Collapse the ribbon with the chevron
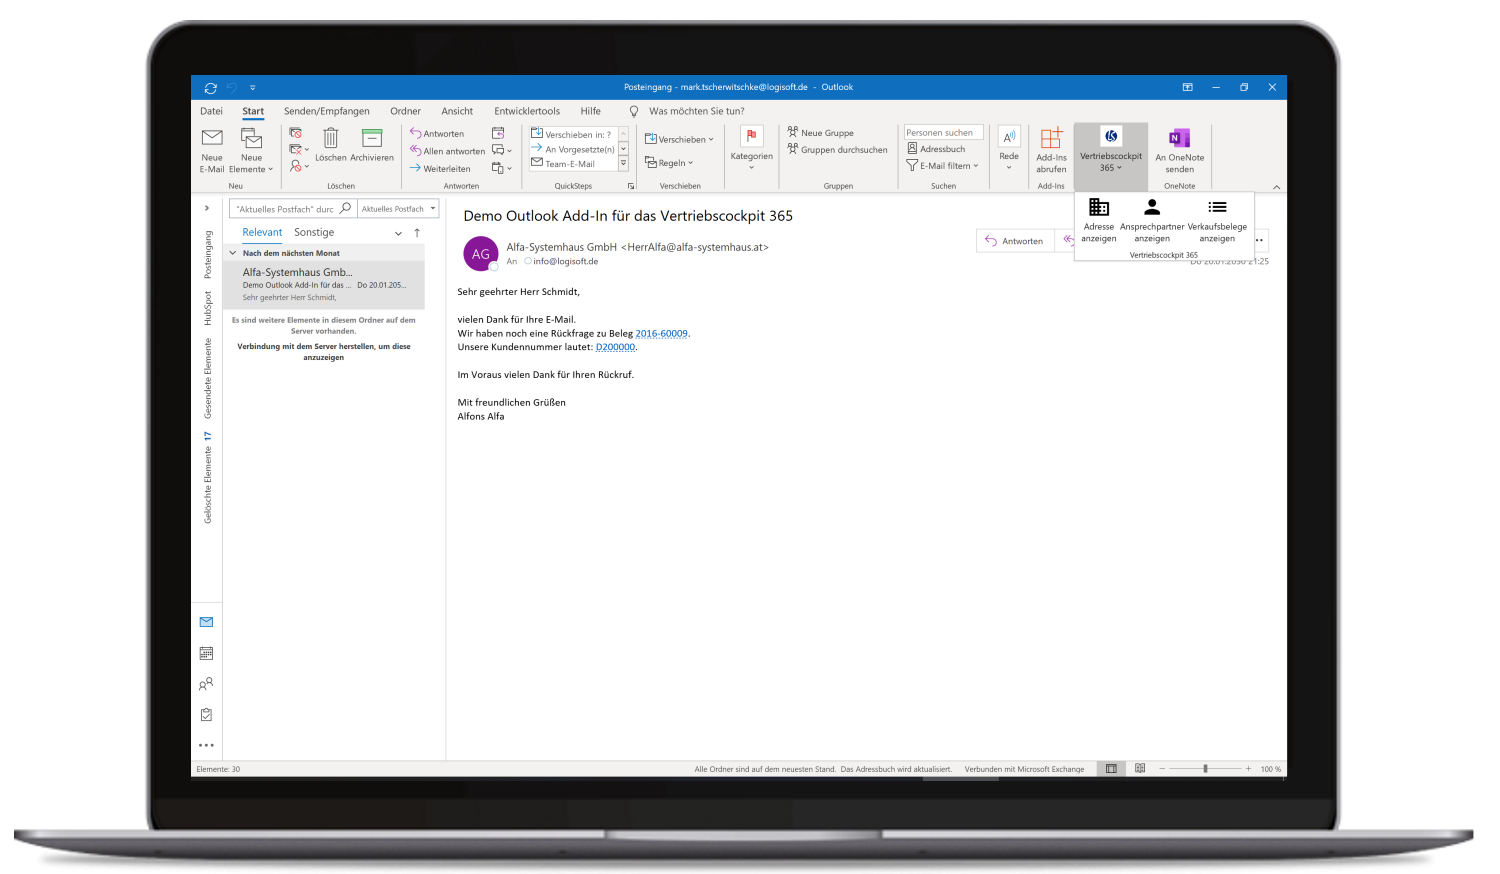The height and width of the screenshot is (874, 1500). [1276, 187]
